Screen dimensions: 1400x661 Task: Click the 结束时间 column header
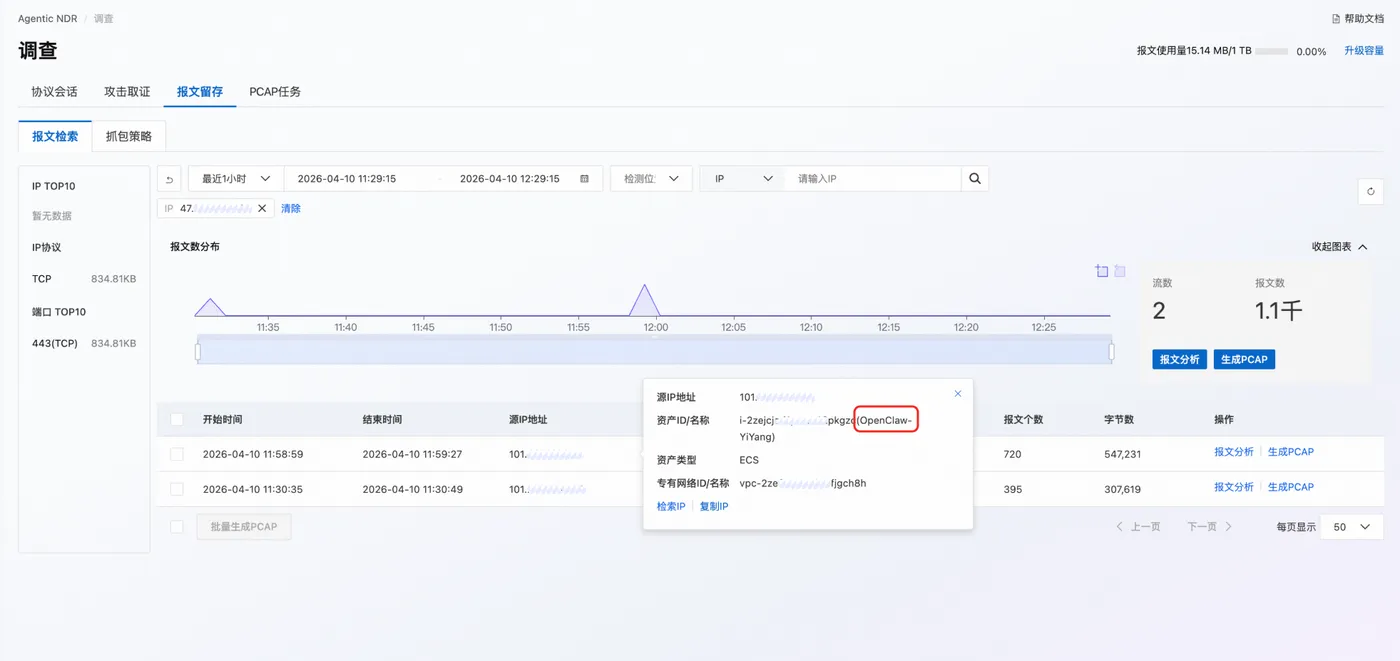click(x=382, y=420)
